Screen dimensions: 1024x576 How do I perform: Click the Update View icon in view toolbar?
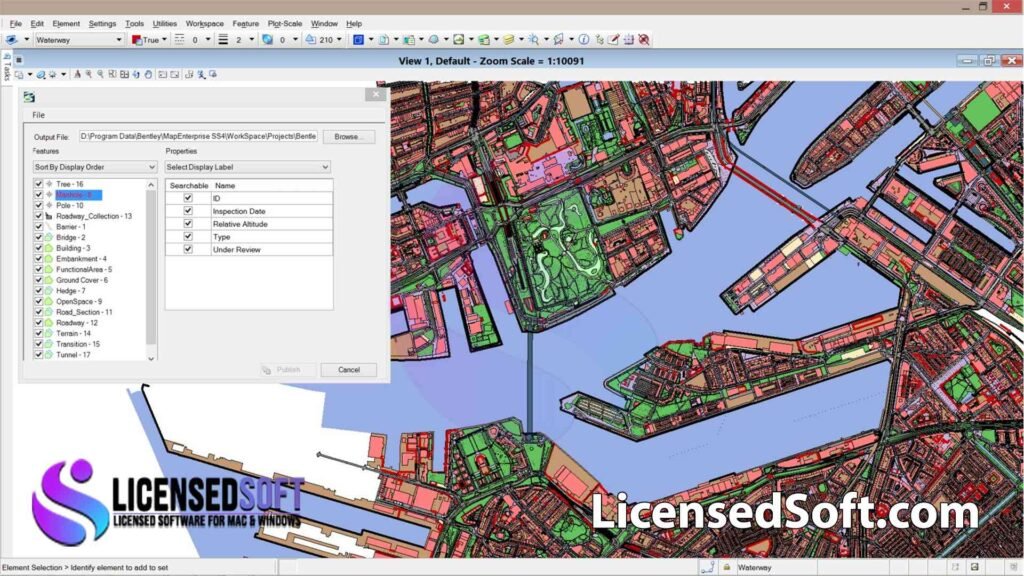(77, 74)
